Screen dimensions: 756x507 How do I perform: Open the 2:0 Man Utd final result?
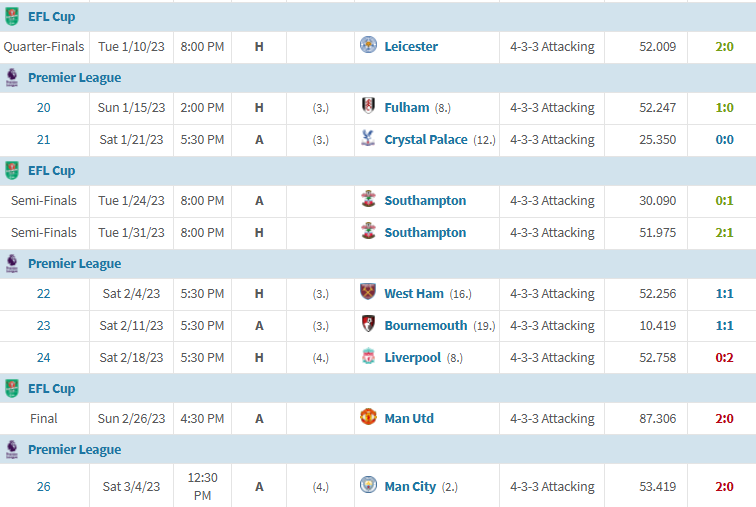pyautogui.click(x=724, y=418)
